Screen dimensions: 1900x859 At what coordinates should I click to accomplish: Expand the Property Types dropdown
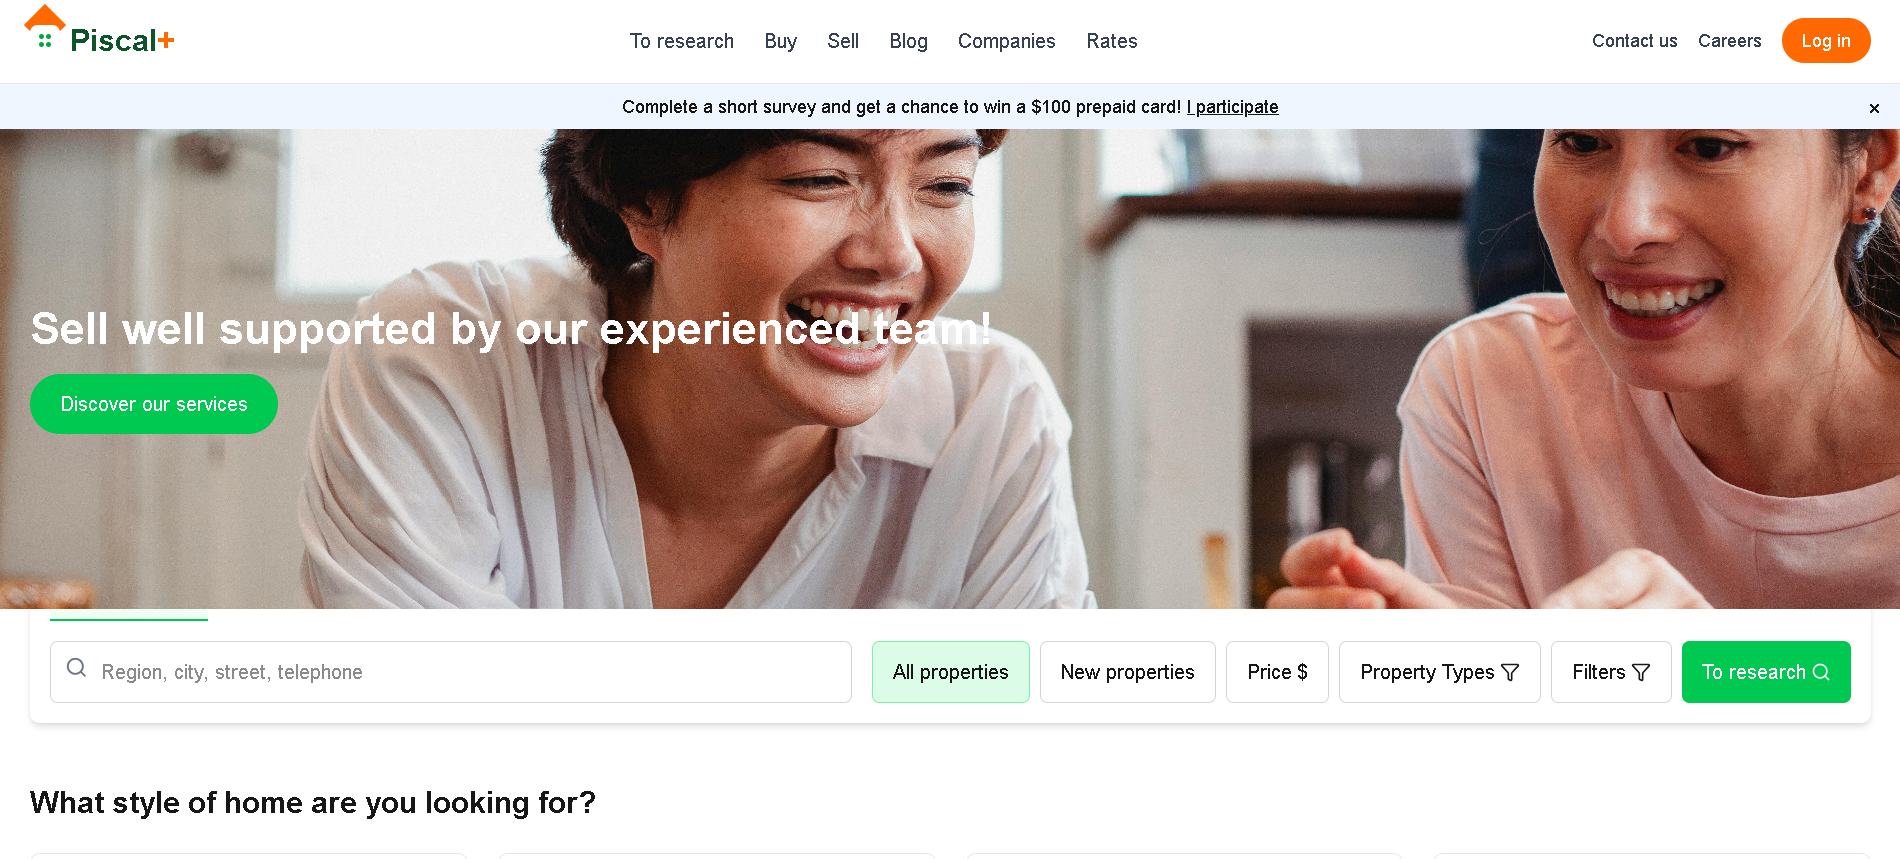[1427, 672]
